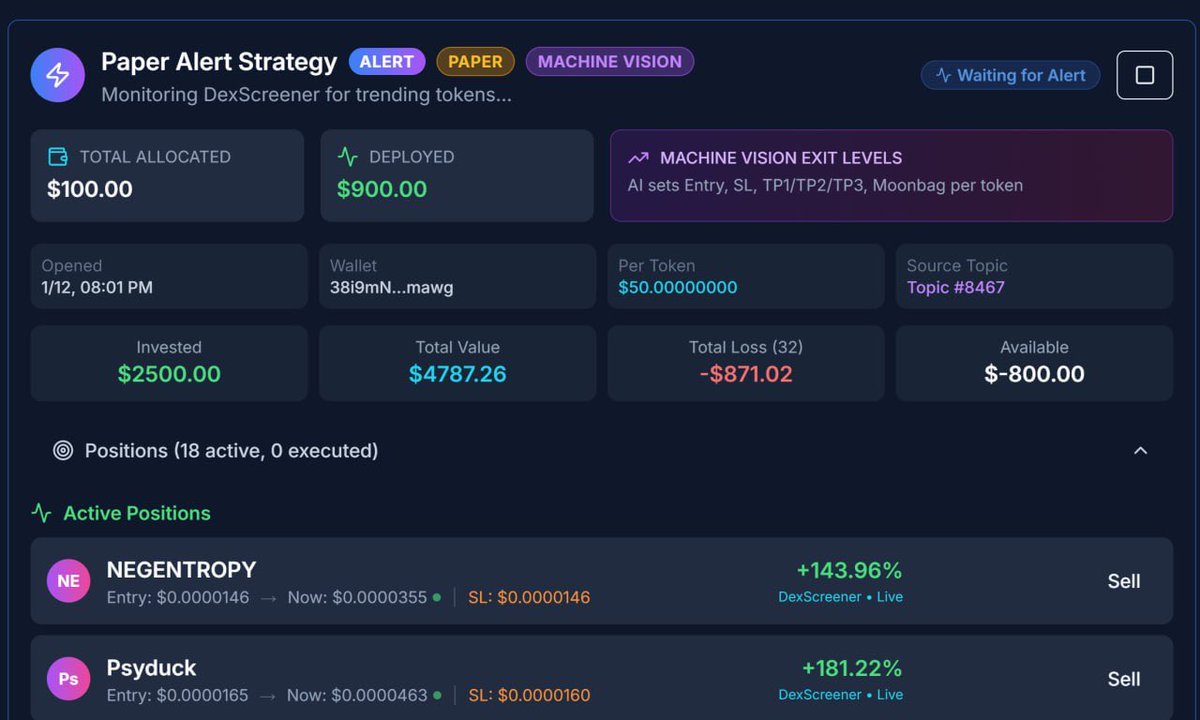Click NEGENTROPY Entry: $0.0000146 text

(177, 597)
